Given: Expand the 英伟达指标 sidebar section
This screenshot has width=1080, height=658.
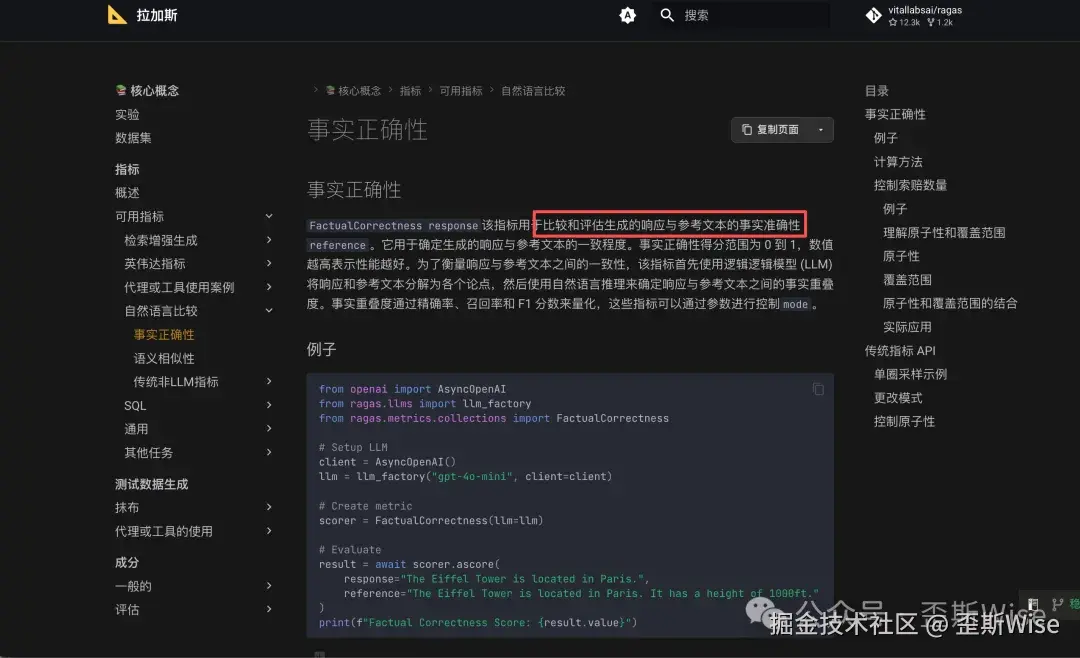Looking at the screenshot, I should tap(269, 263).
